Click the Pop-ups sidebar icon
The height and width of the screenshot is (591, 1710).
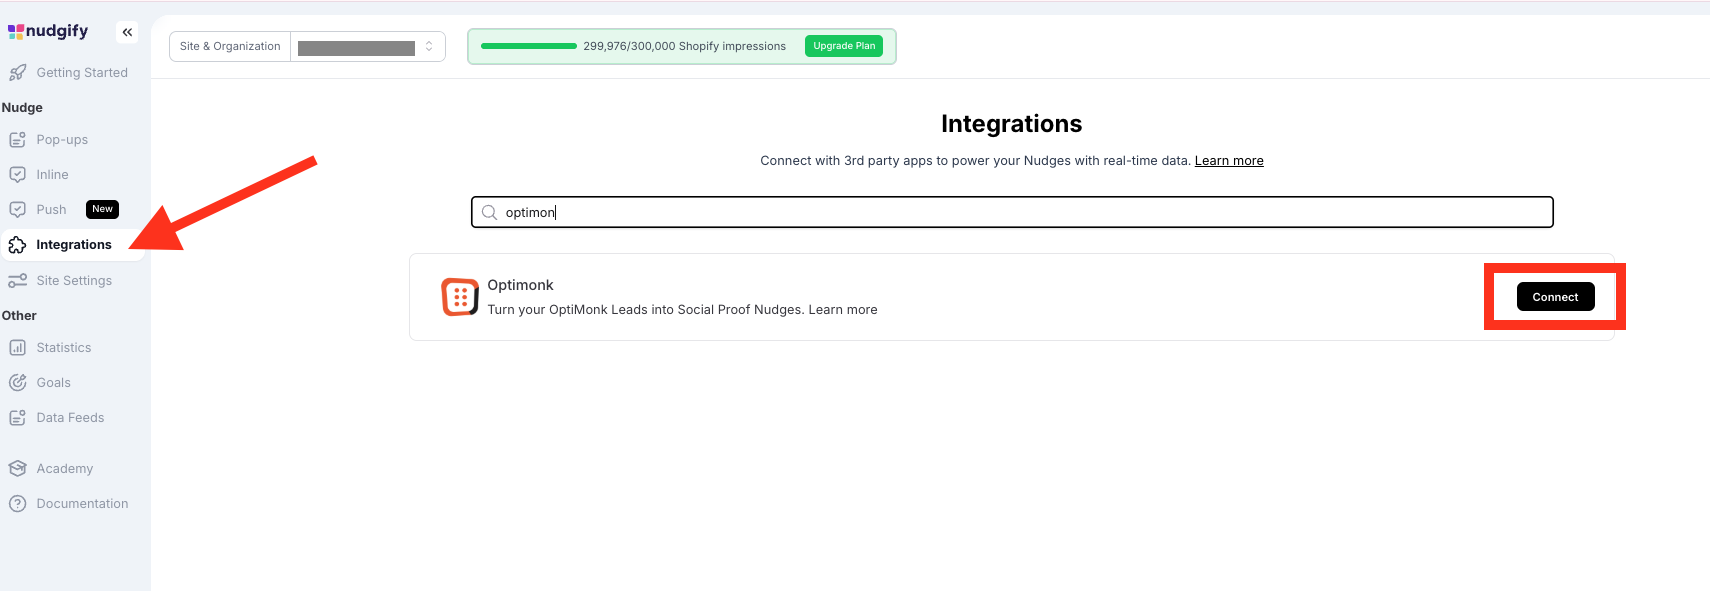pos(17,140)
